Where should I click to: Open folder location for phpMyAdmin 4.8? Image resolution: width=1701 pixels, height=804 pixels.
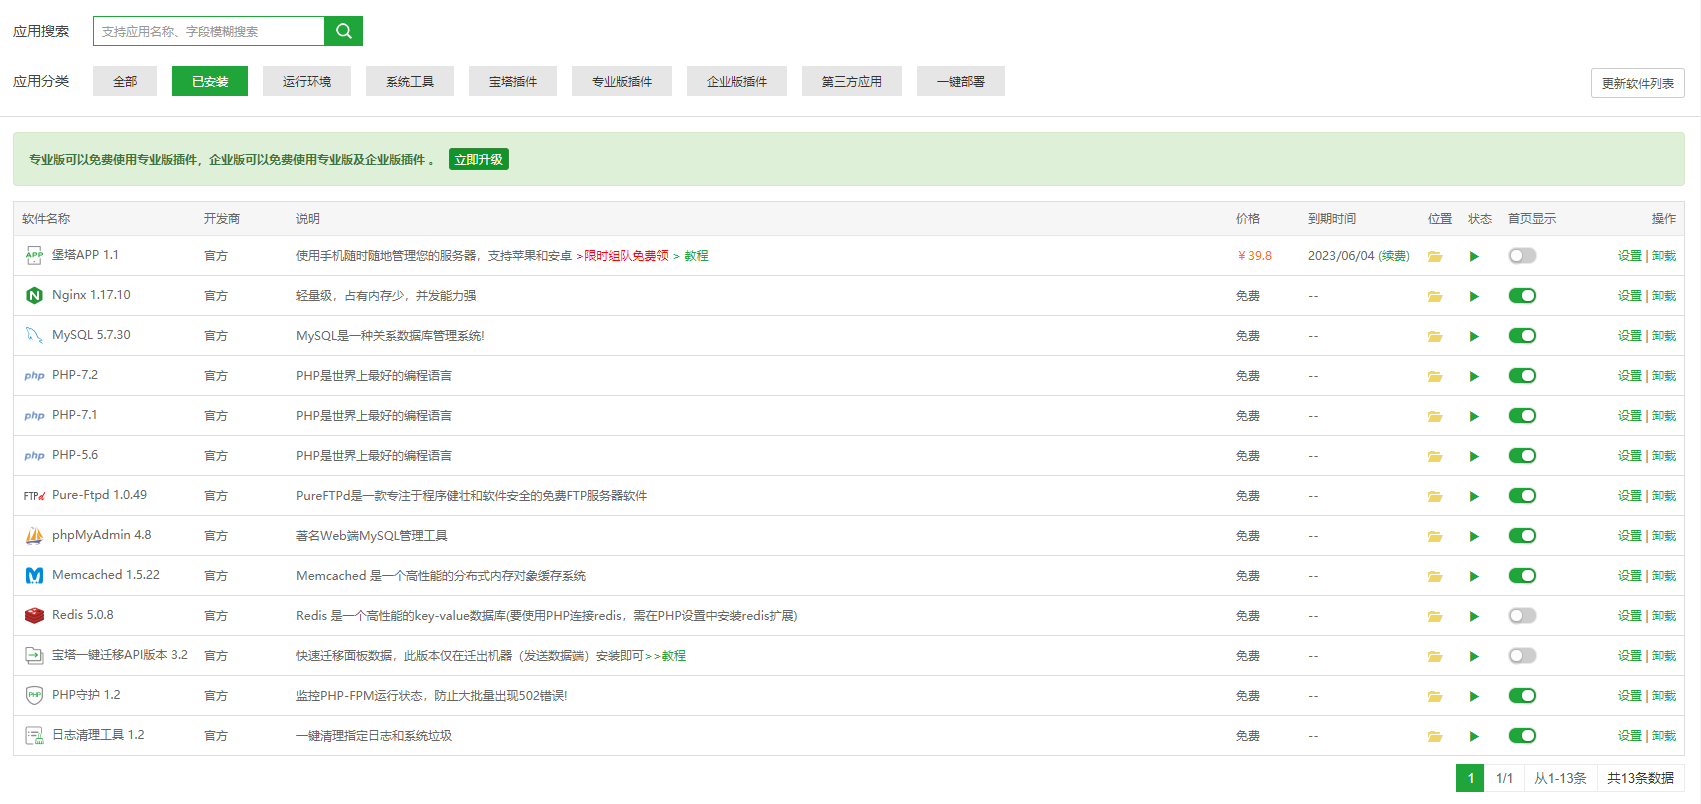(x=1435, y=536)
